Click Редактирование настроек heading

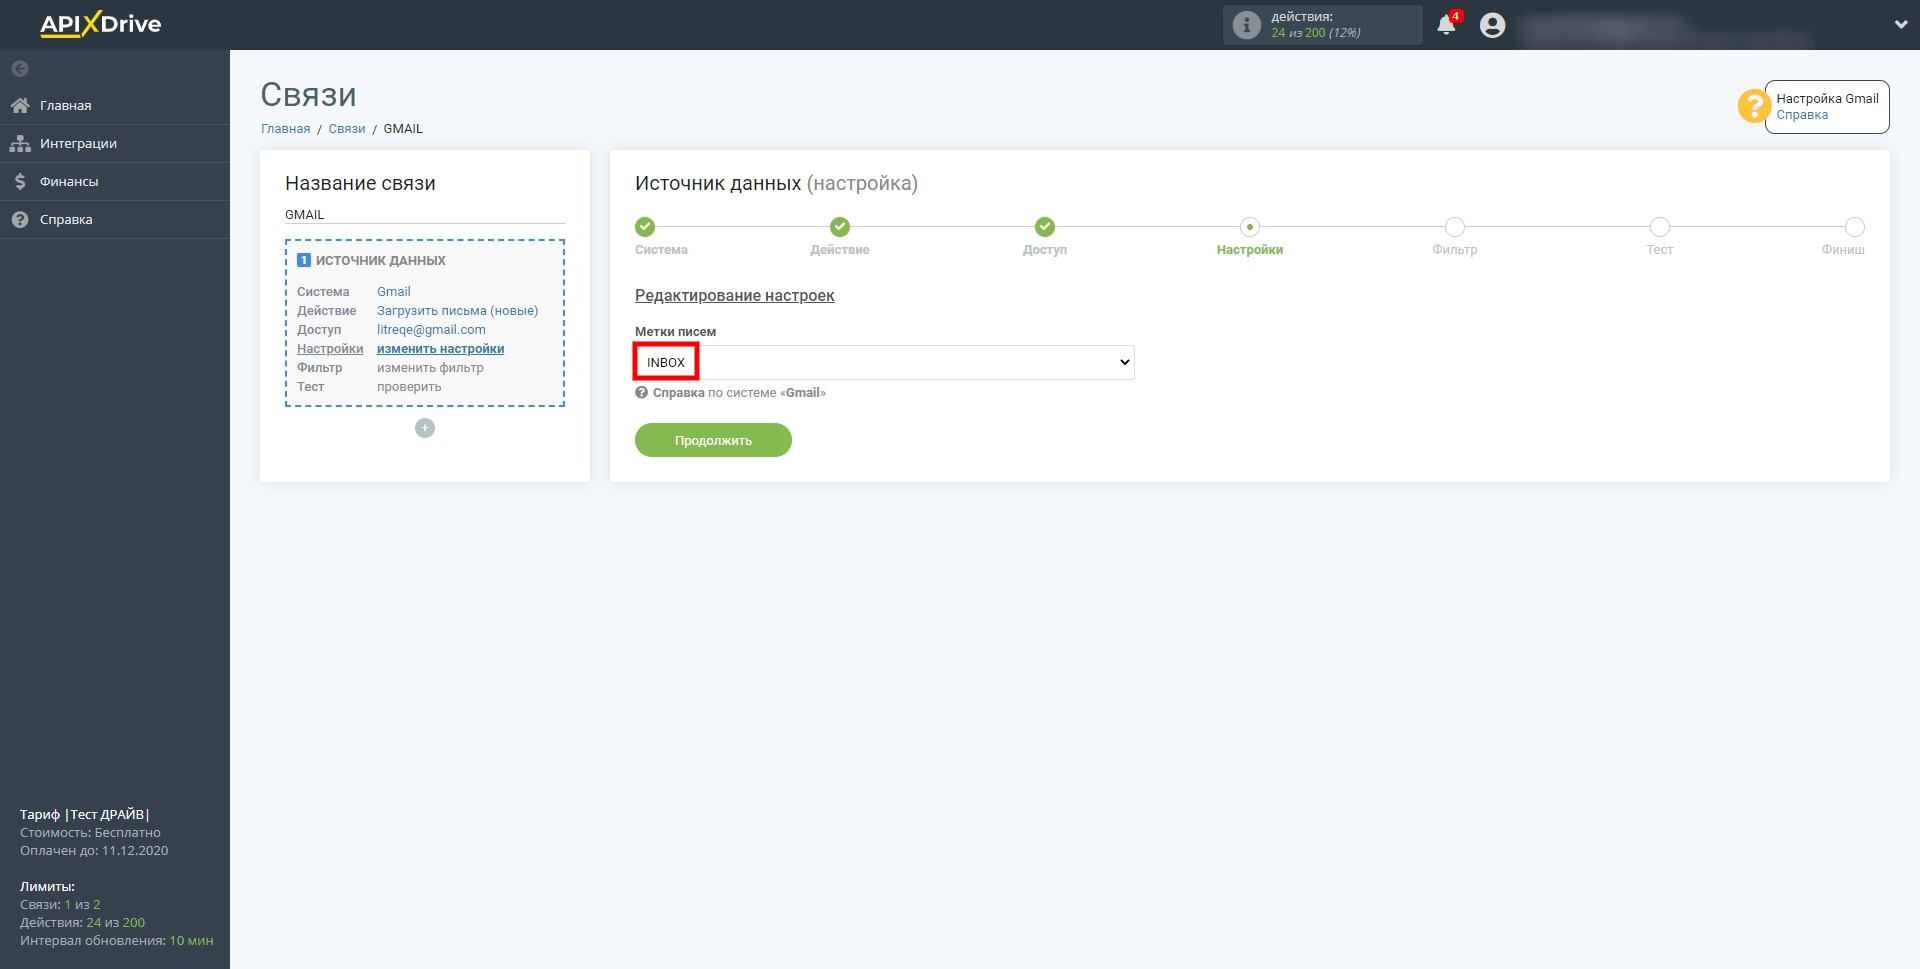click(x=734, y=296)
